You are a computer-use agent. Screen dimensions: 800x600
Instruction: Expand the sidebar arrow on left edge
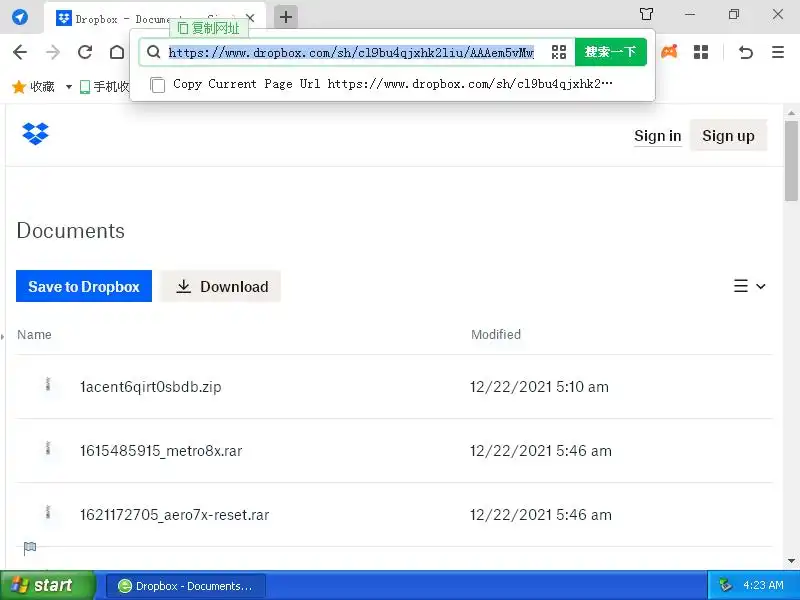[x=3, y=336]
